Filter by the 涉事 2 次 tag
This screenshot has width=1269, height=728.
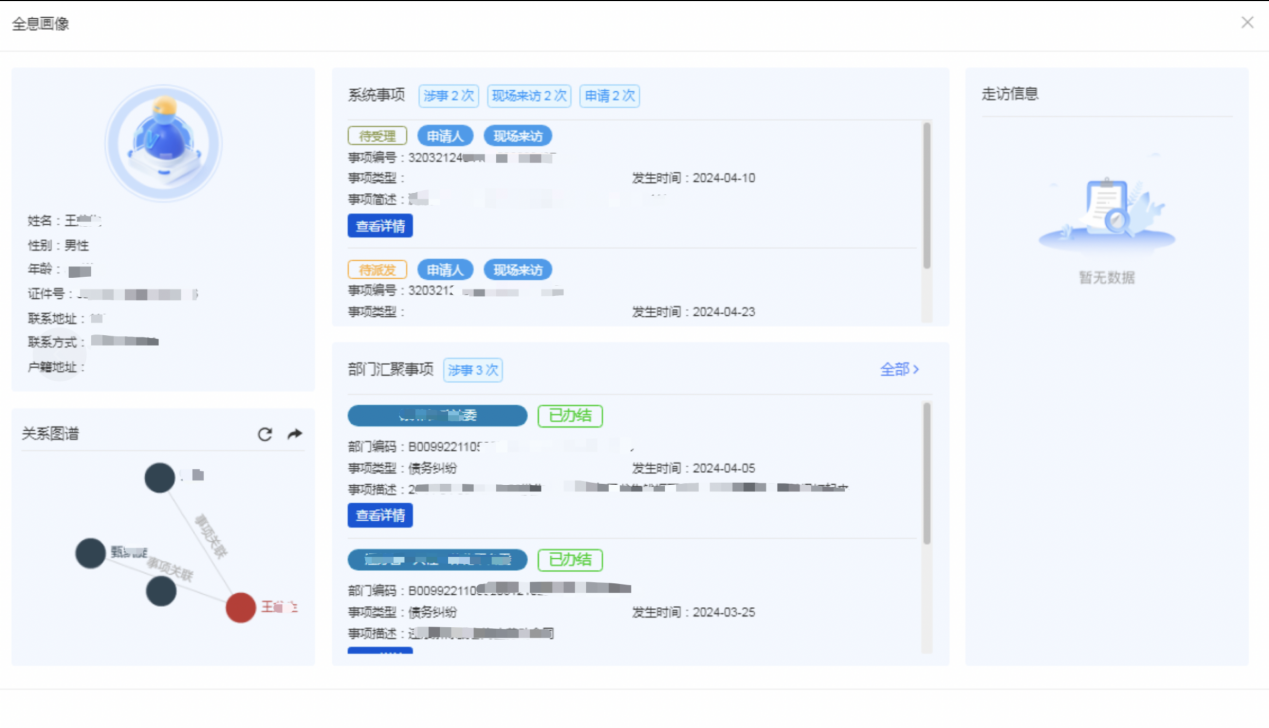[449, 96]
